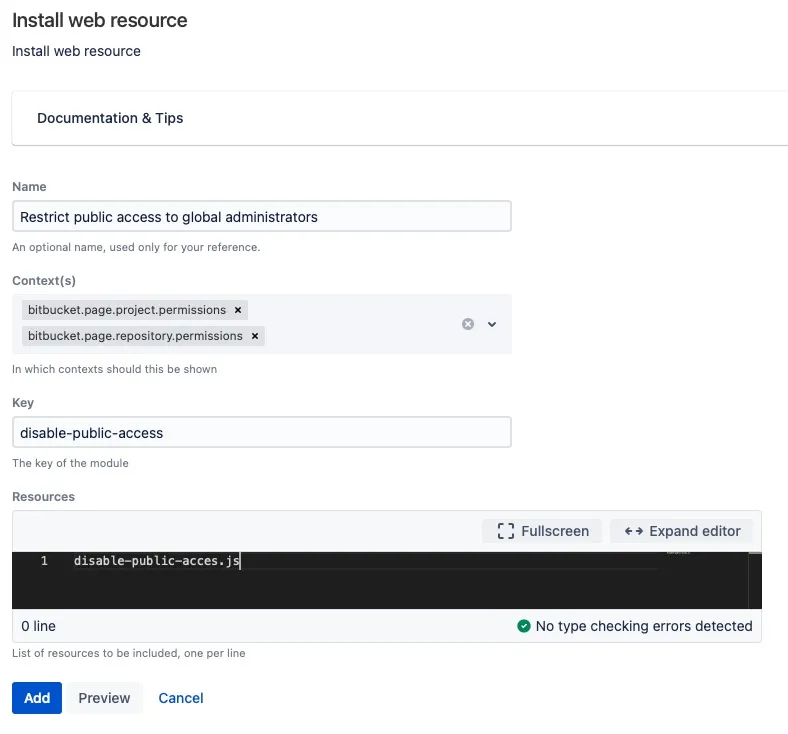
Task: Click the editor vertical scrollbar
Action: pos(755,580)
